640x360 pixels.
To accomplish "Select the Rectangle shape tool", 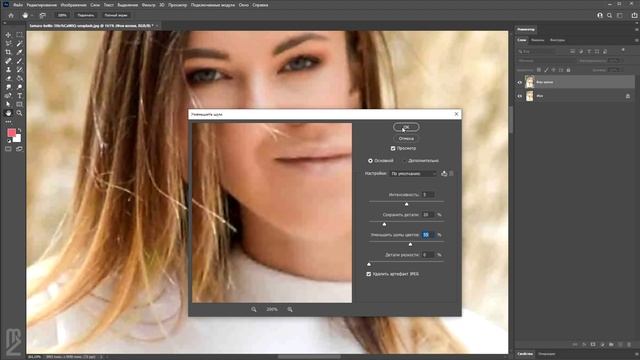I will pos(19,104).
